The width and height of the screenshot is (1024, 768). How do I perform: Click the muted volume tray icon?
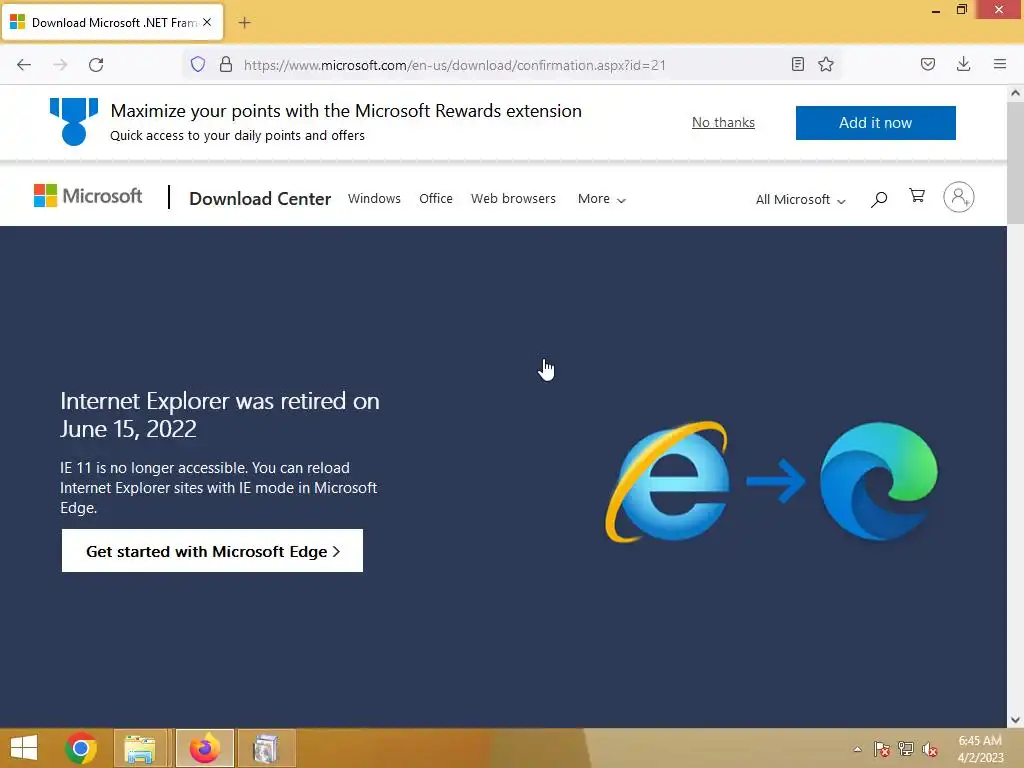tap(930, 749)
